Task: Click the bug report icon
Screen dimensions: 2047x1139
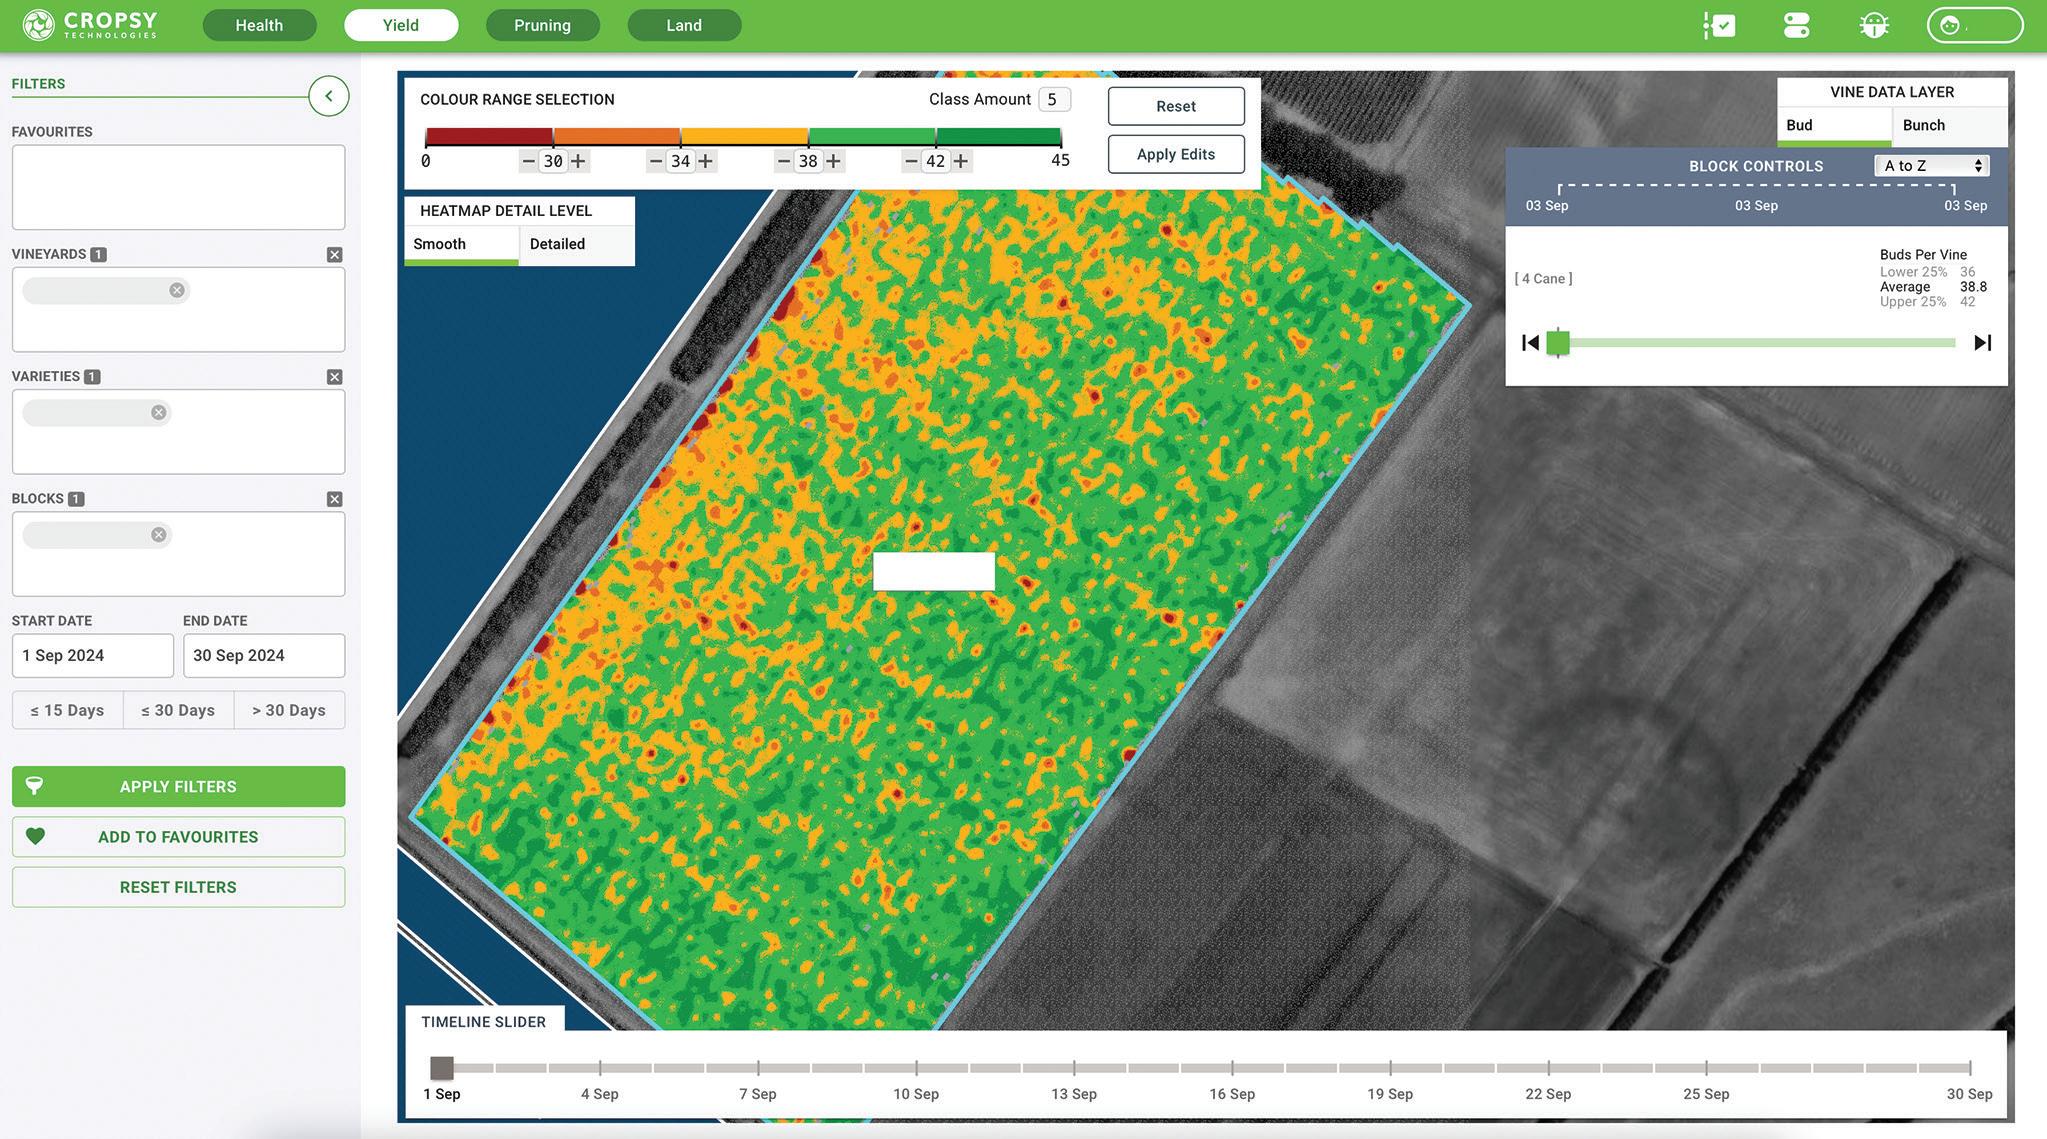Action: tap(1873, 26)
